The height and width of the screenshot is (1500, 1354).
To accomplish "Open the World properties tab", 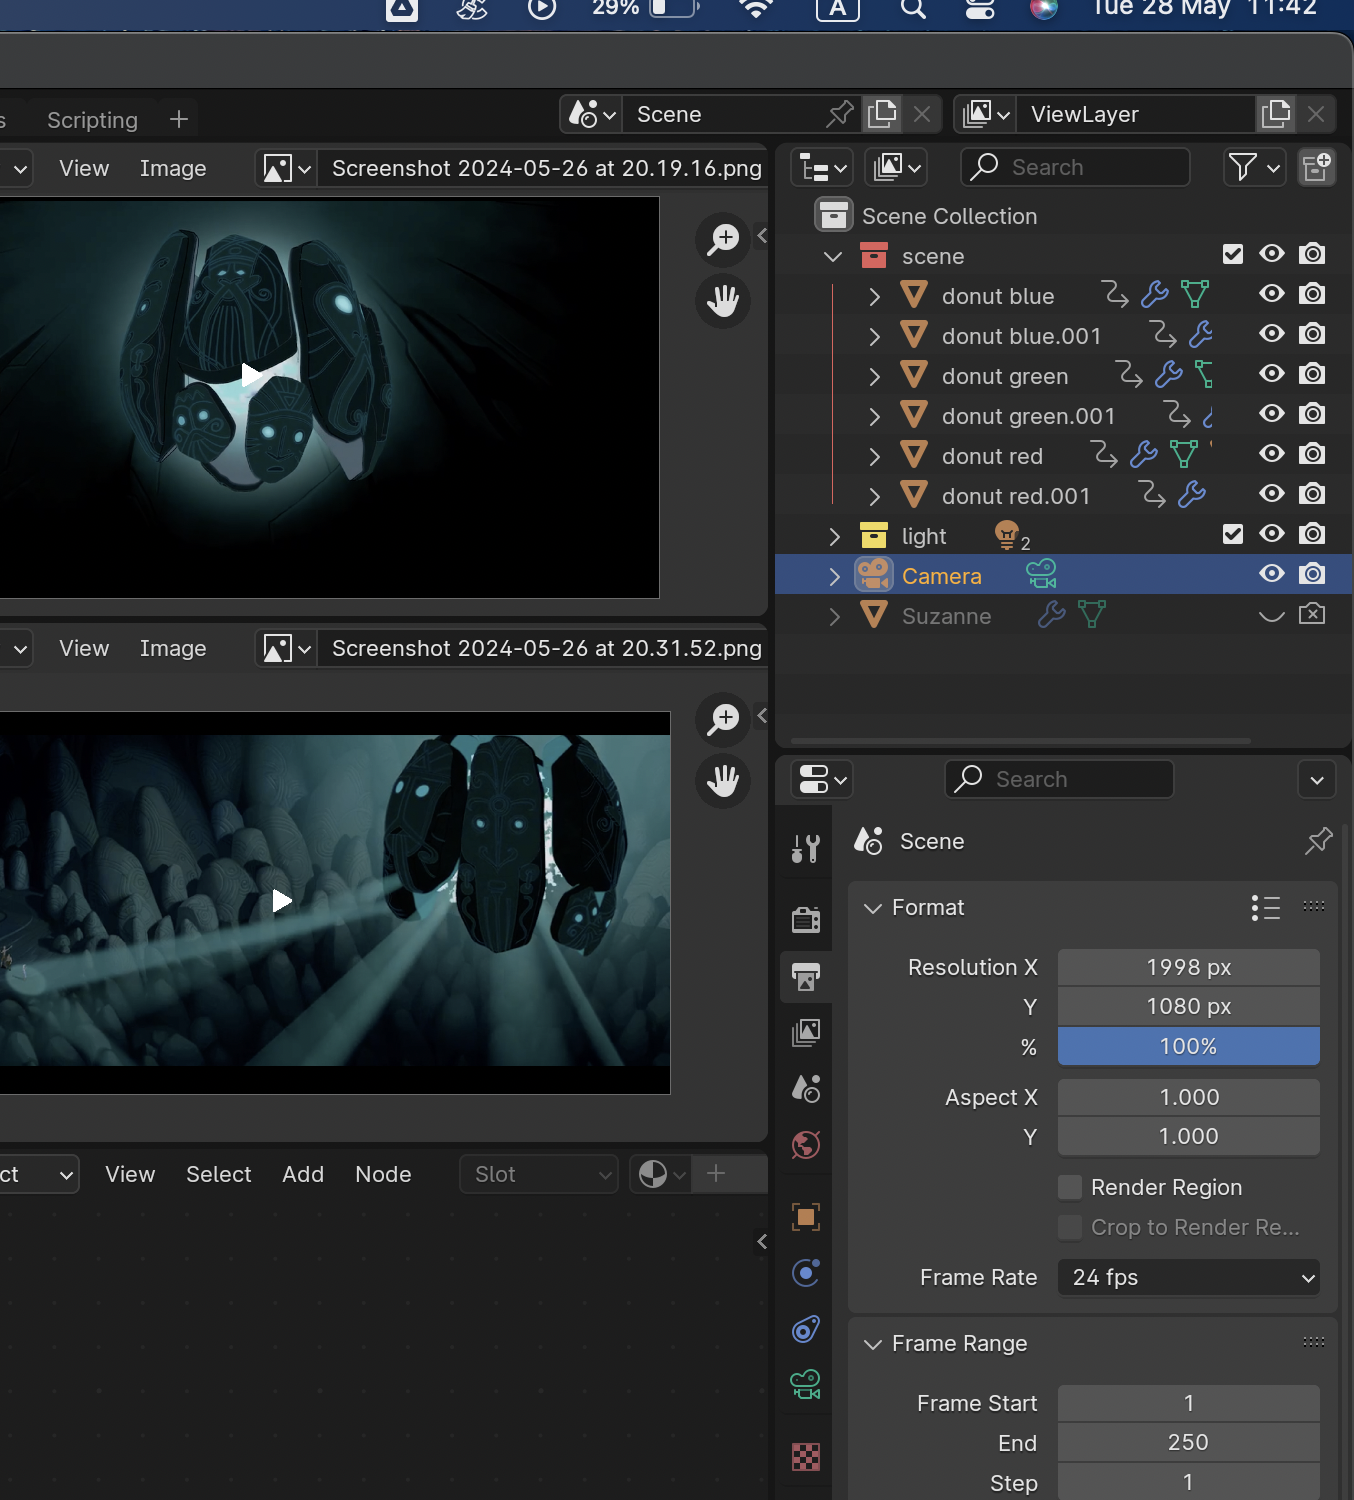I will 806,1144.
